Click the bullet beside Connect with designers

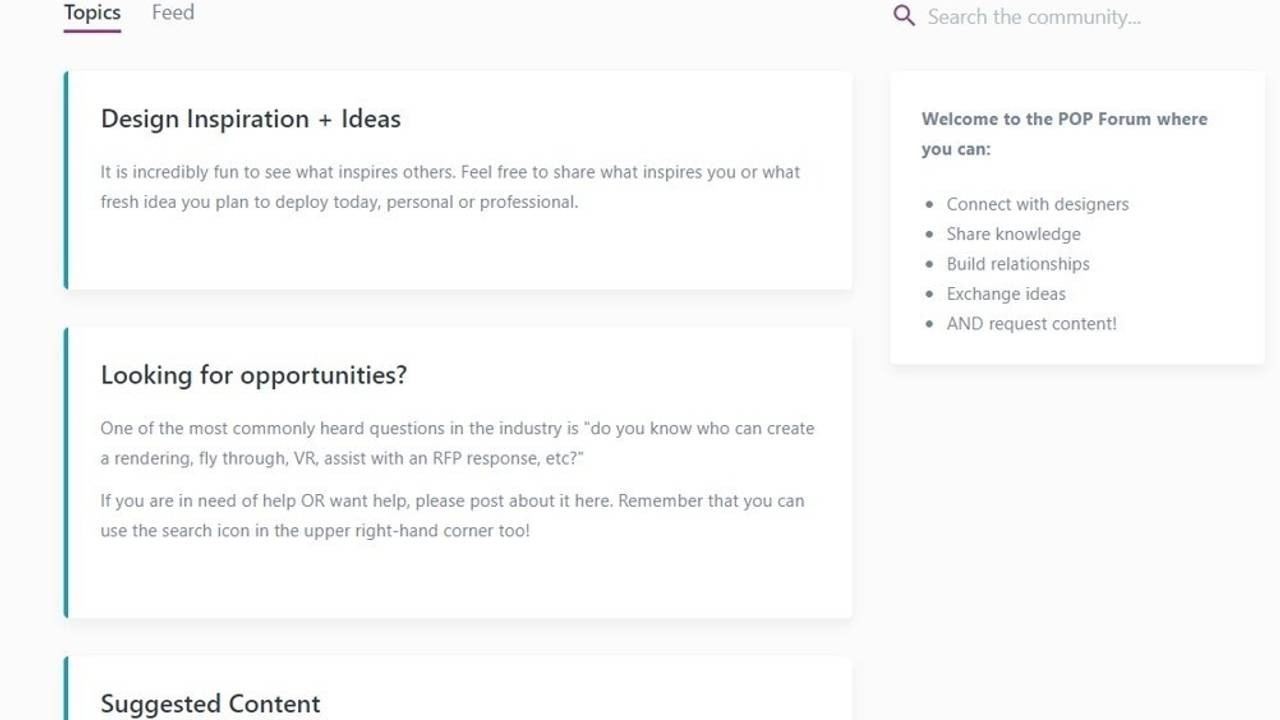tap(929, 204)
